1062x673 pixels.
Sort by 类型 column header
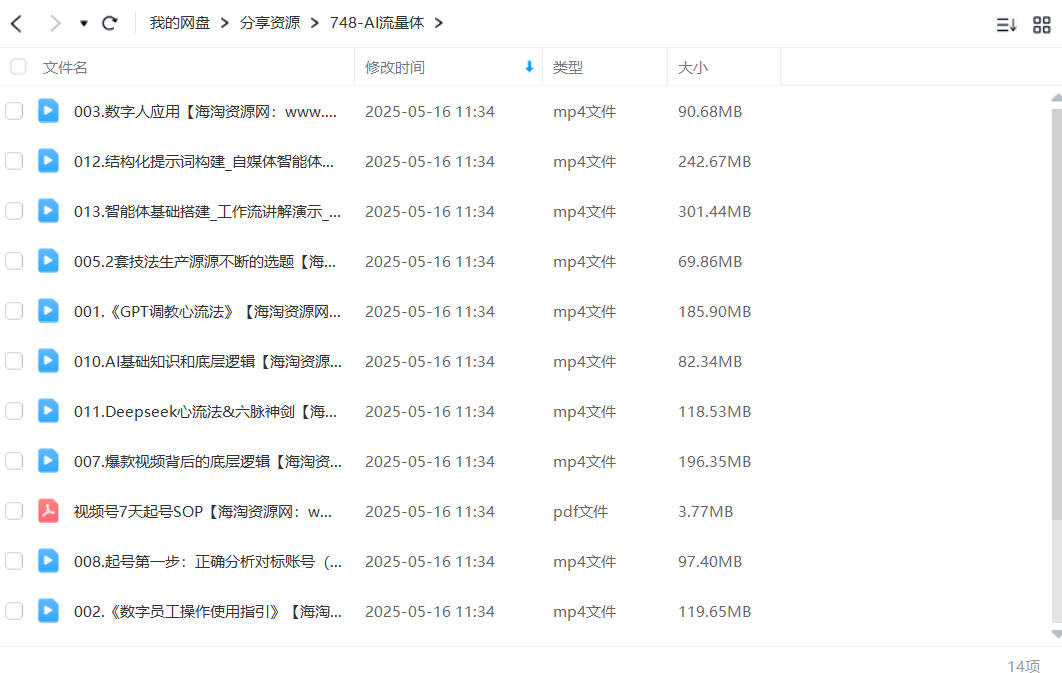[568, 68]
